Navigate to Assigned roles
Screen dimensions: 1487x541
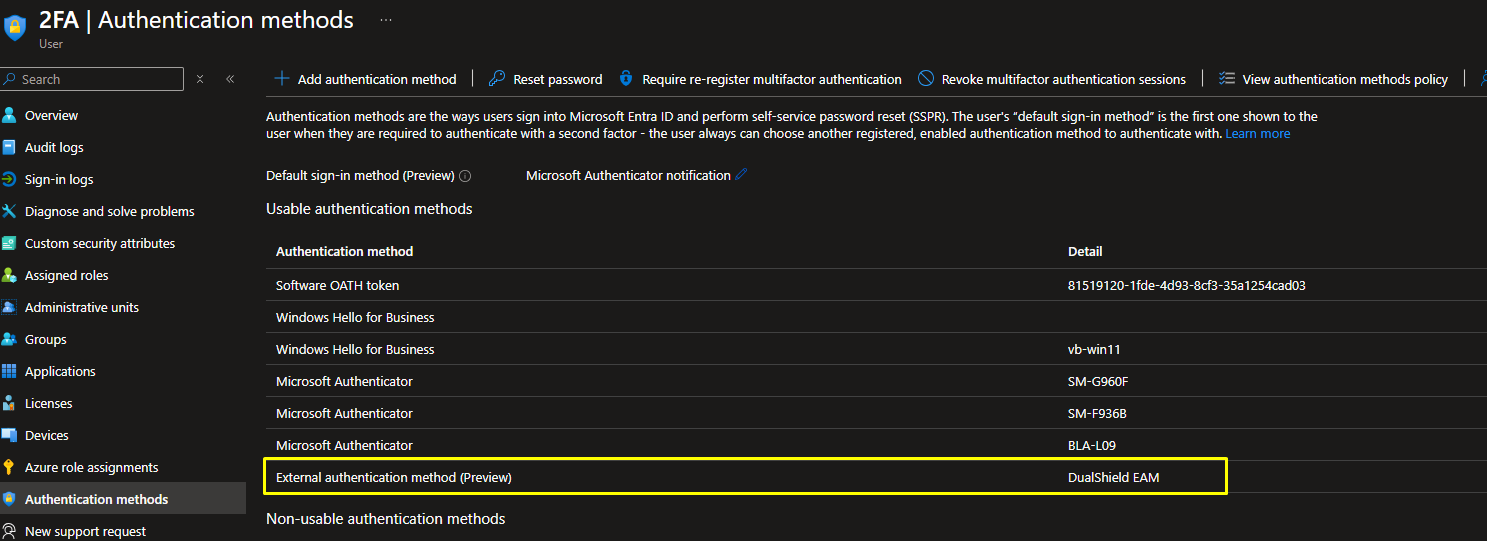point(66,275)
